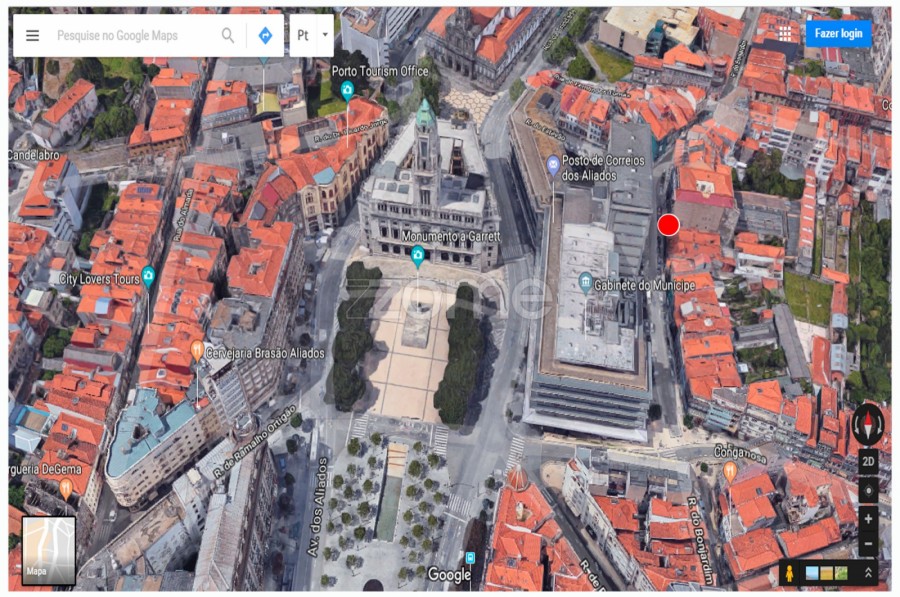The image size is (900, 597).
Task: Zoom out with minus button
Action: (868, 544)
